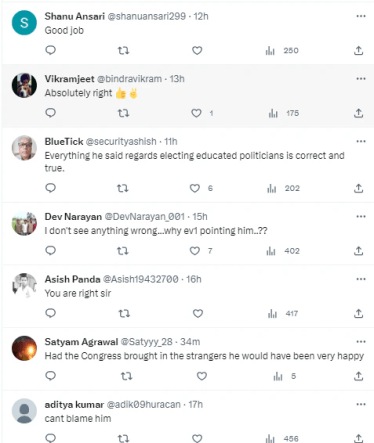Click Vikramjeet's profile avatar
The width and height of the screenshot is (374, 443).
tap(24, 85)
